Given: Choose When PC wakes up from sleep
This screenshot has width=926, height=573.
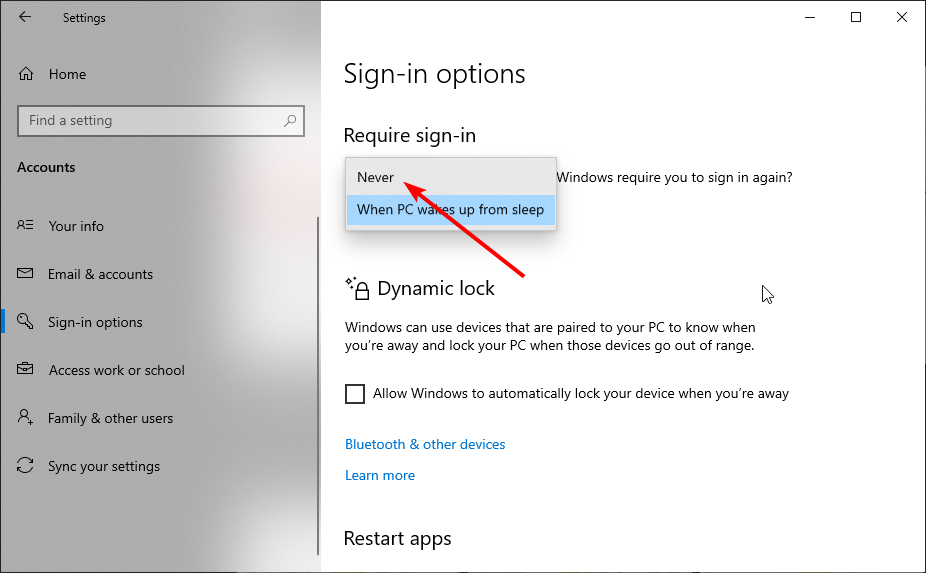Looking at the screenshot, I should tap(450, 210).
